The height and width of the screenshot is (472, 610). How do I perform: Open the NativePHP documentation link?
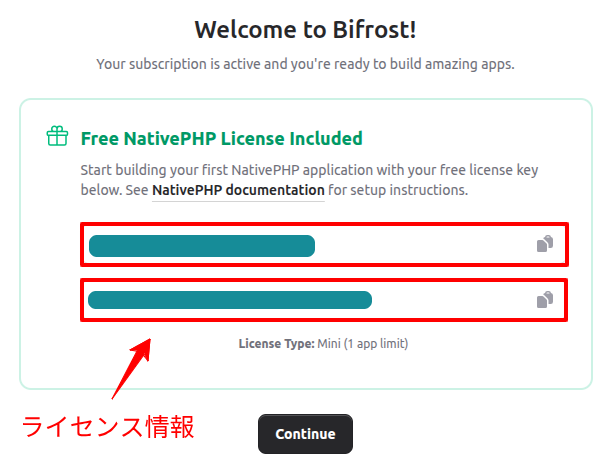(x=238, y=189)
